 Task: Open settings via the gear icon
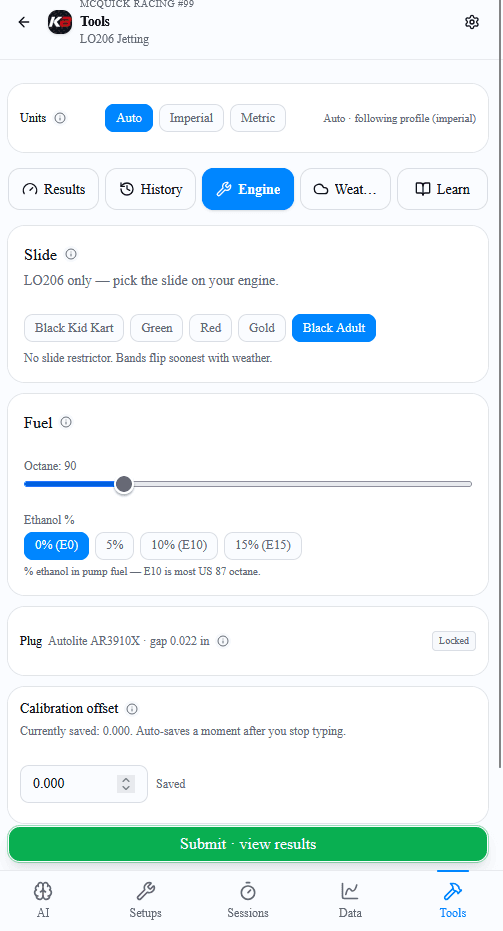coord(472,22)
